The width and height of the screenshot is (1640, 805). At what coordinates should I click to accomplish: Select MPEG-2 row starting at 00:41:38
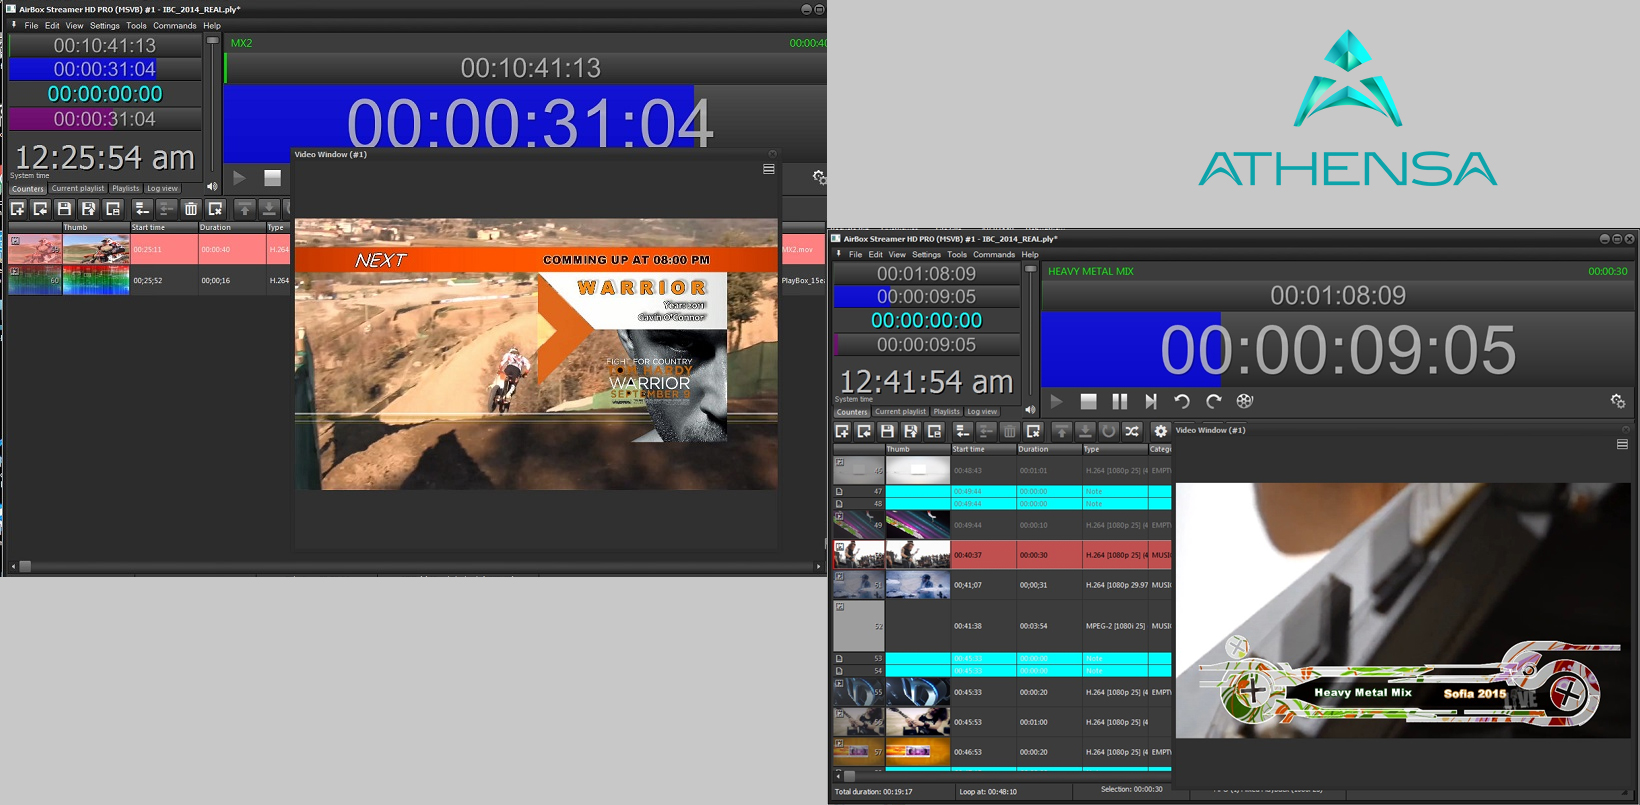(x=1002, y=626)
